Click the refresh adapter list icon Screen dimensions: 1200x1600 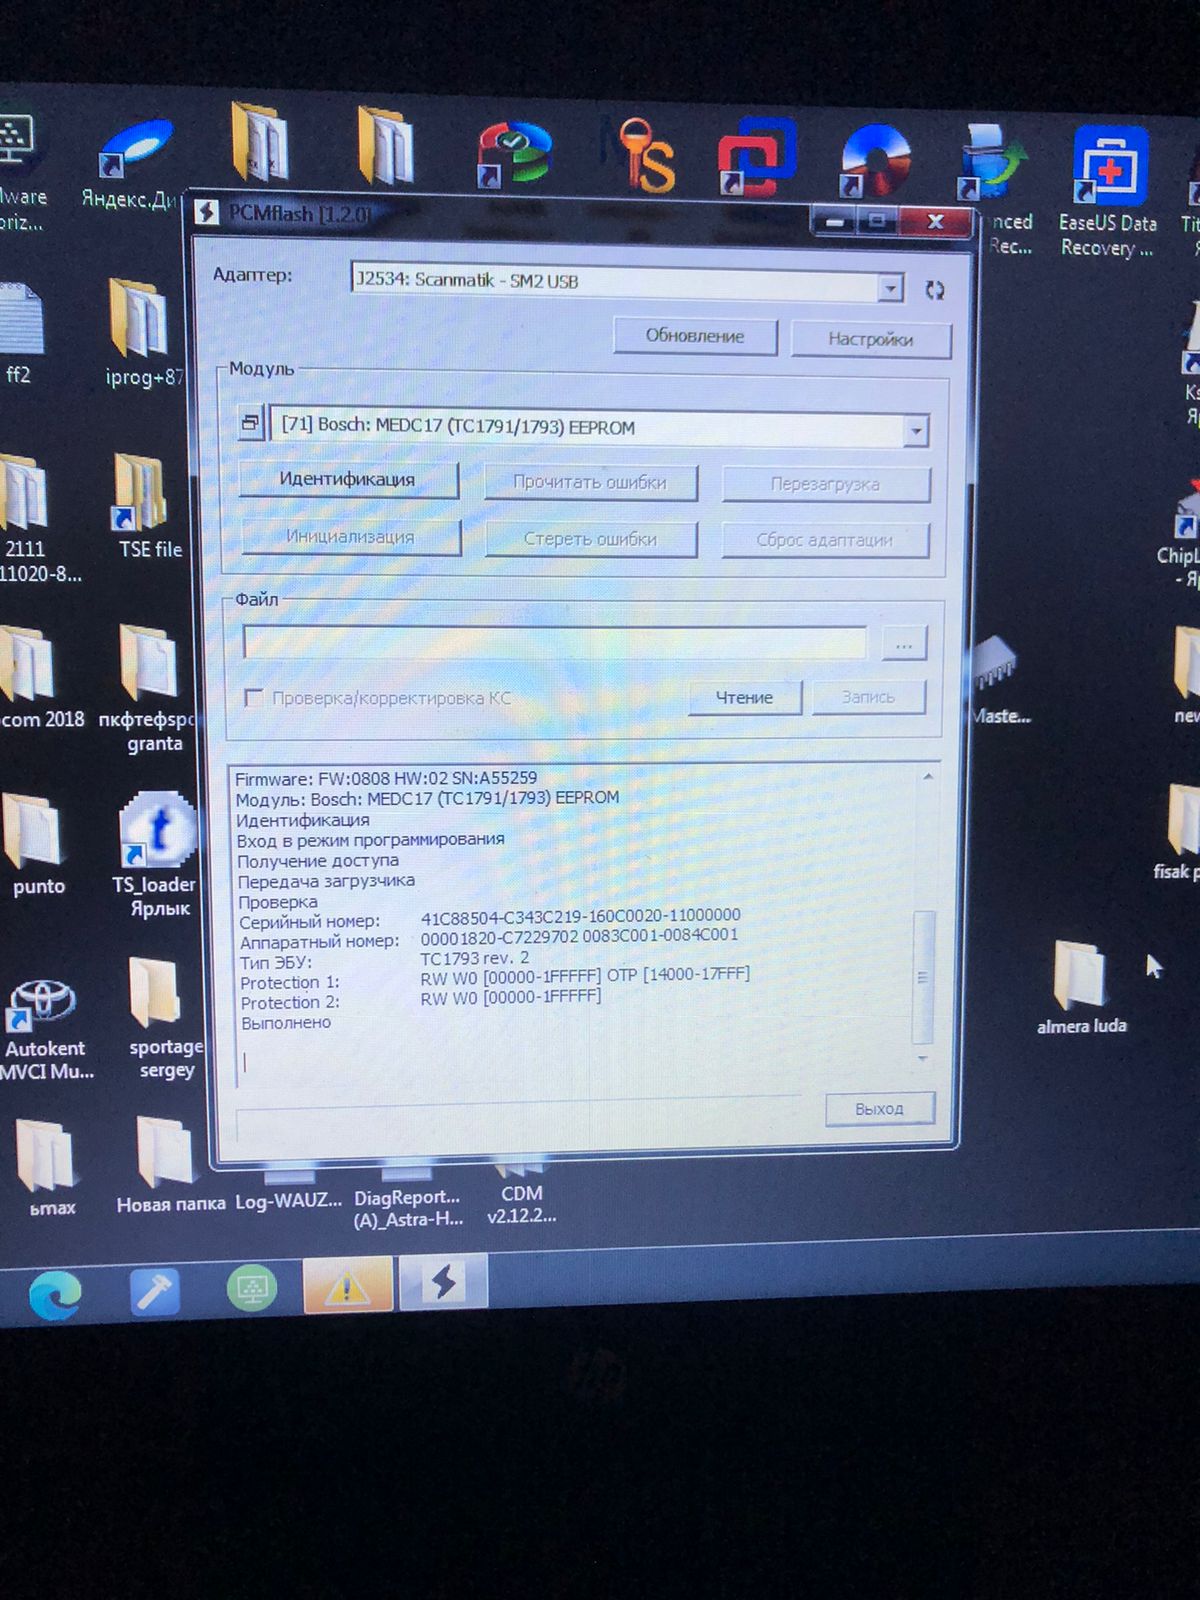click(x=935, y=290)
